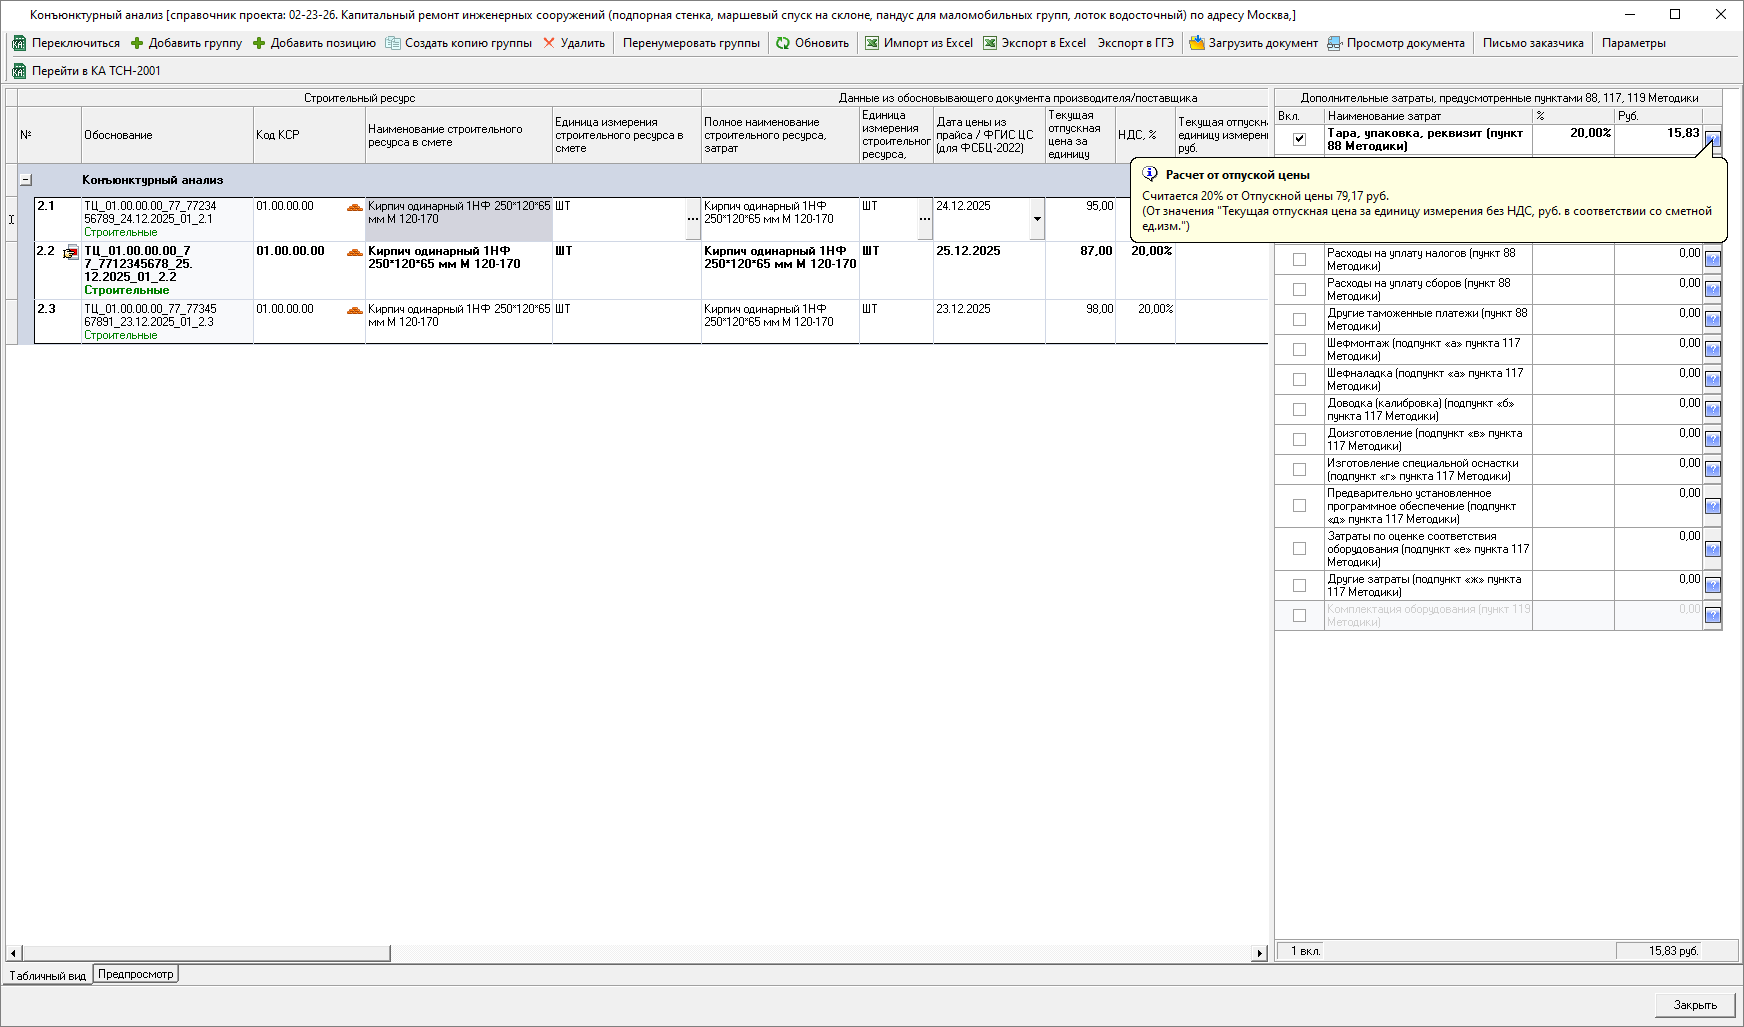
Task: Open 'Параметры' menu item
Action: coord(1633,43)
